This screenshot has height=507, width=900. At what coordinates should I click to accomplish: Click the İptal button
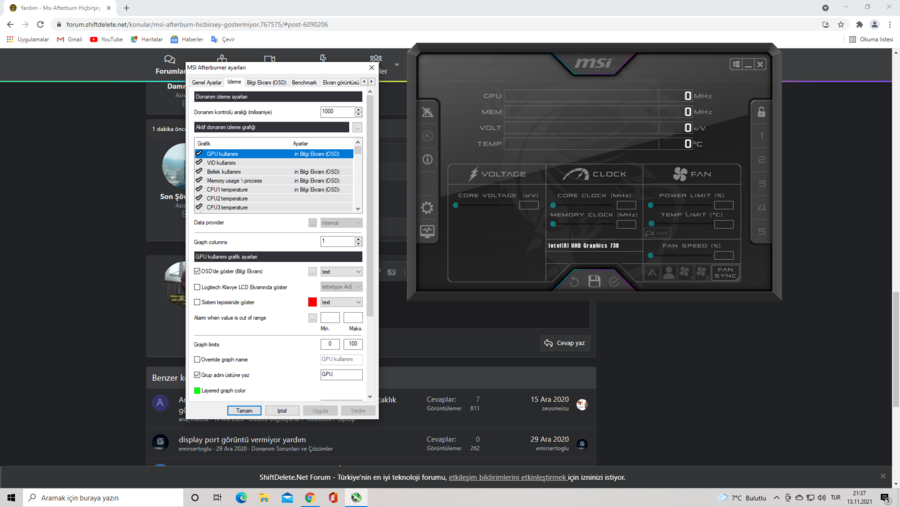pyautogui.click(x=282, y=411)
